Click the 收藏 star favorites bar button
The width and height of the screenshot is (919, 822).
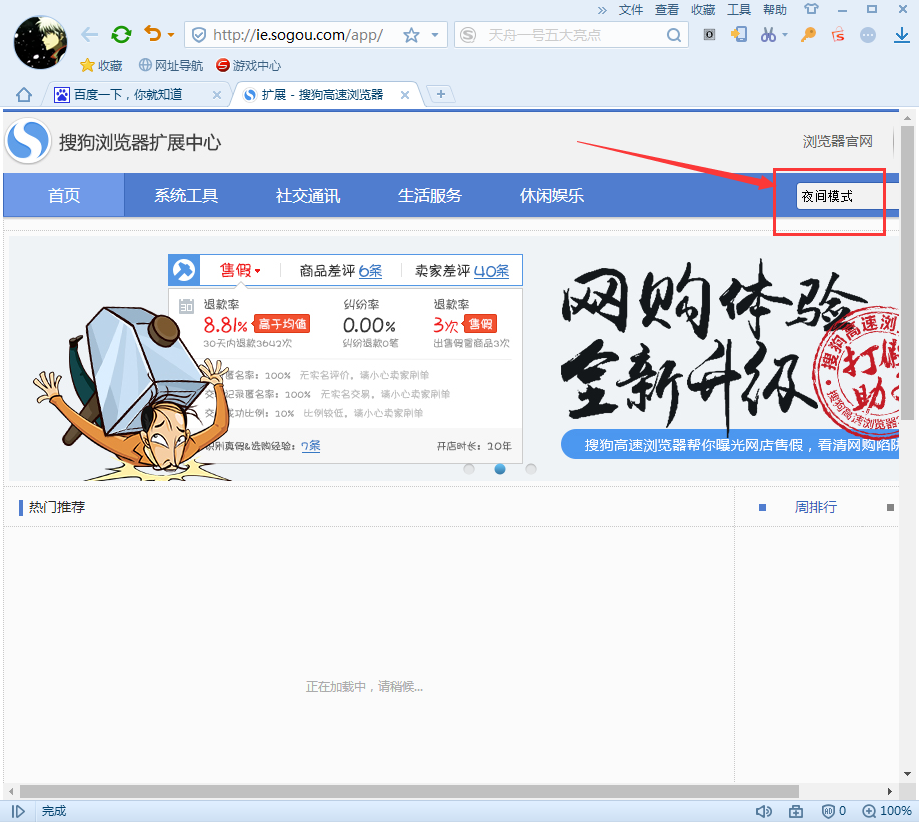(x=101, y=65)
